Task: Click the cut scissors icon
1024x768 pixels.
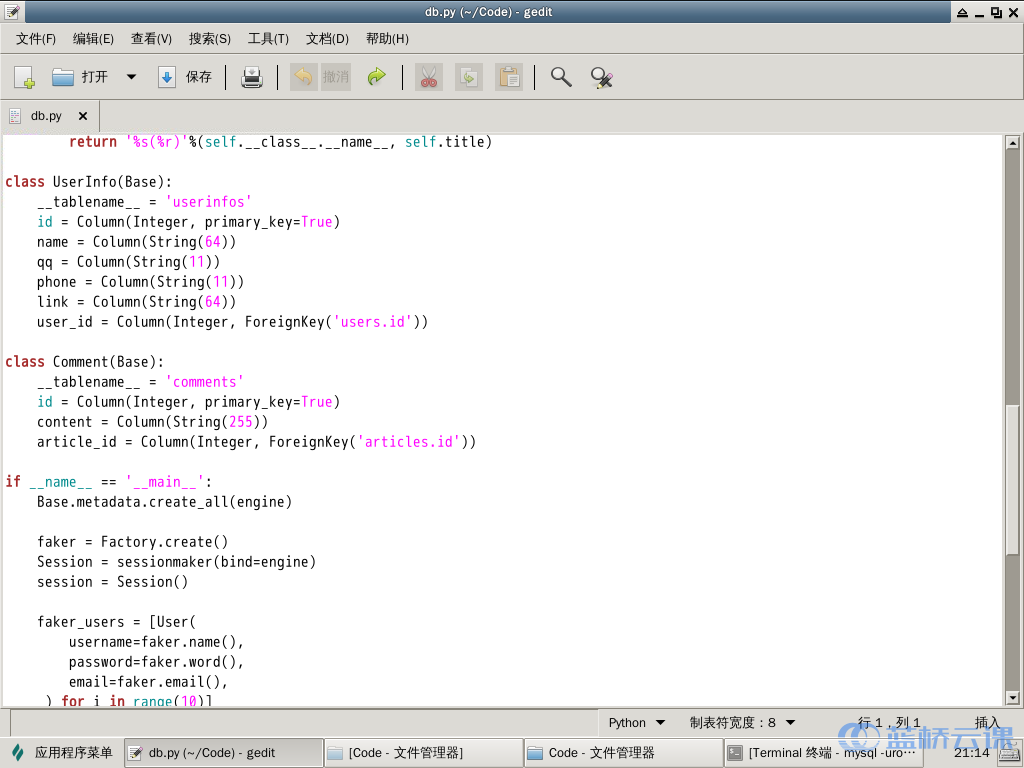Action: coord(429,77)
